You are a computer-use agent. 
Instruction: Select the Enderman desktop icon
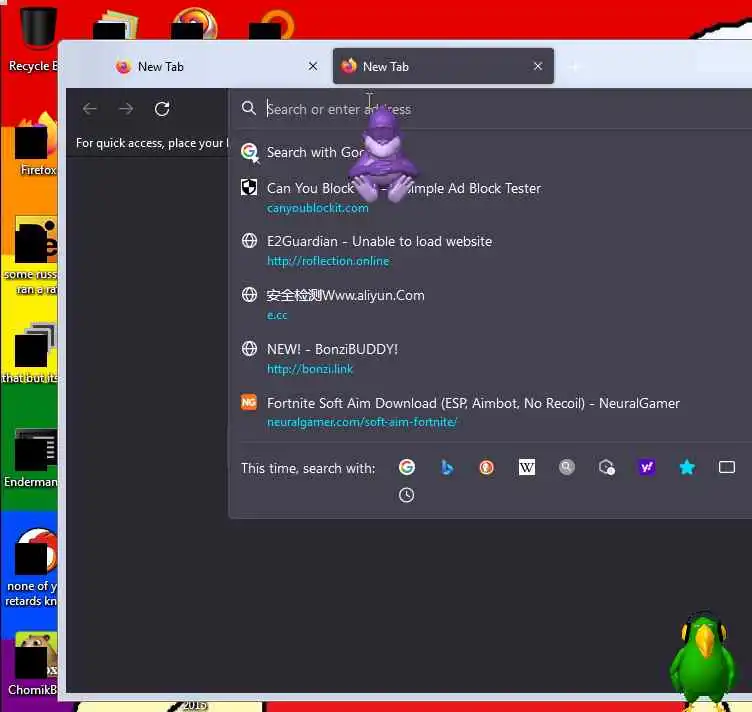click(x=33, y=458)
